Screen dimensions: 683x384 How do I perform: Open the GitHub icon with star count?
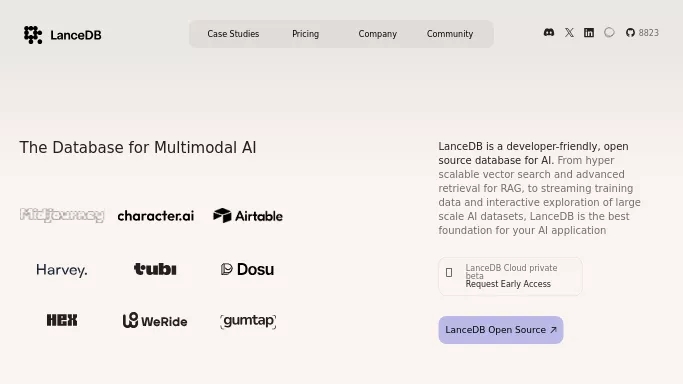pos(642,33)
